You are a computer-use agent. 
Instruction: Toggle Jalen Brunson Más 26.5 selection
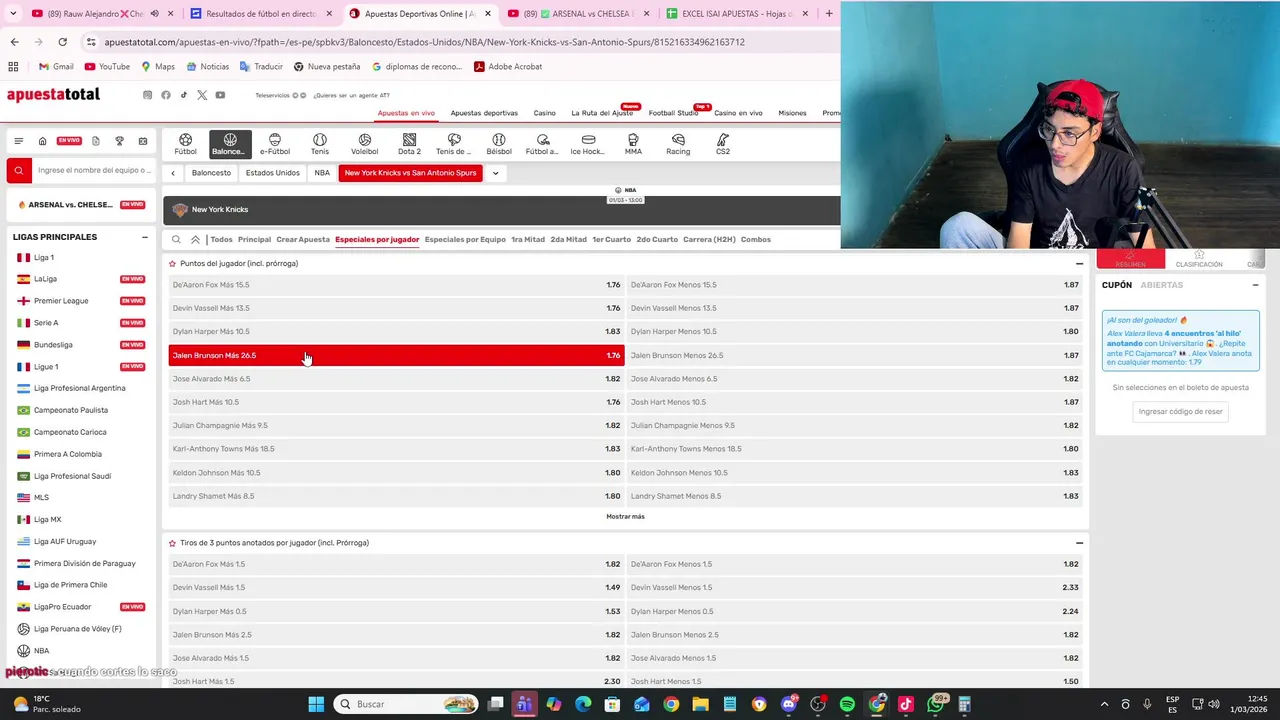coord(396,355)
